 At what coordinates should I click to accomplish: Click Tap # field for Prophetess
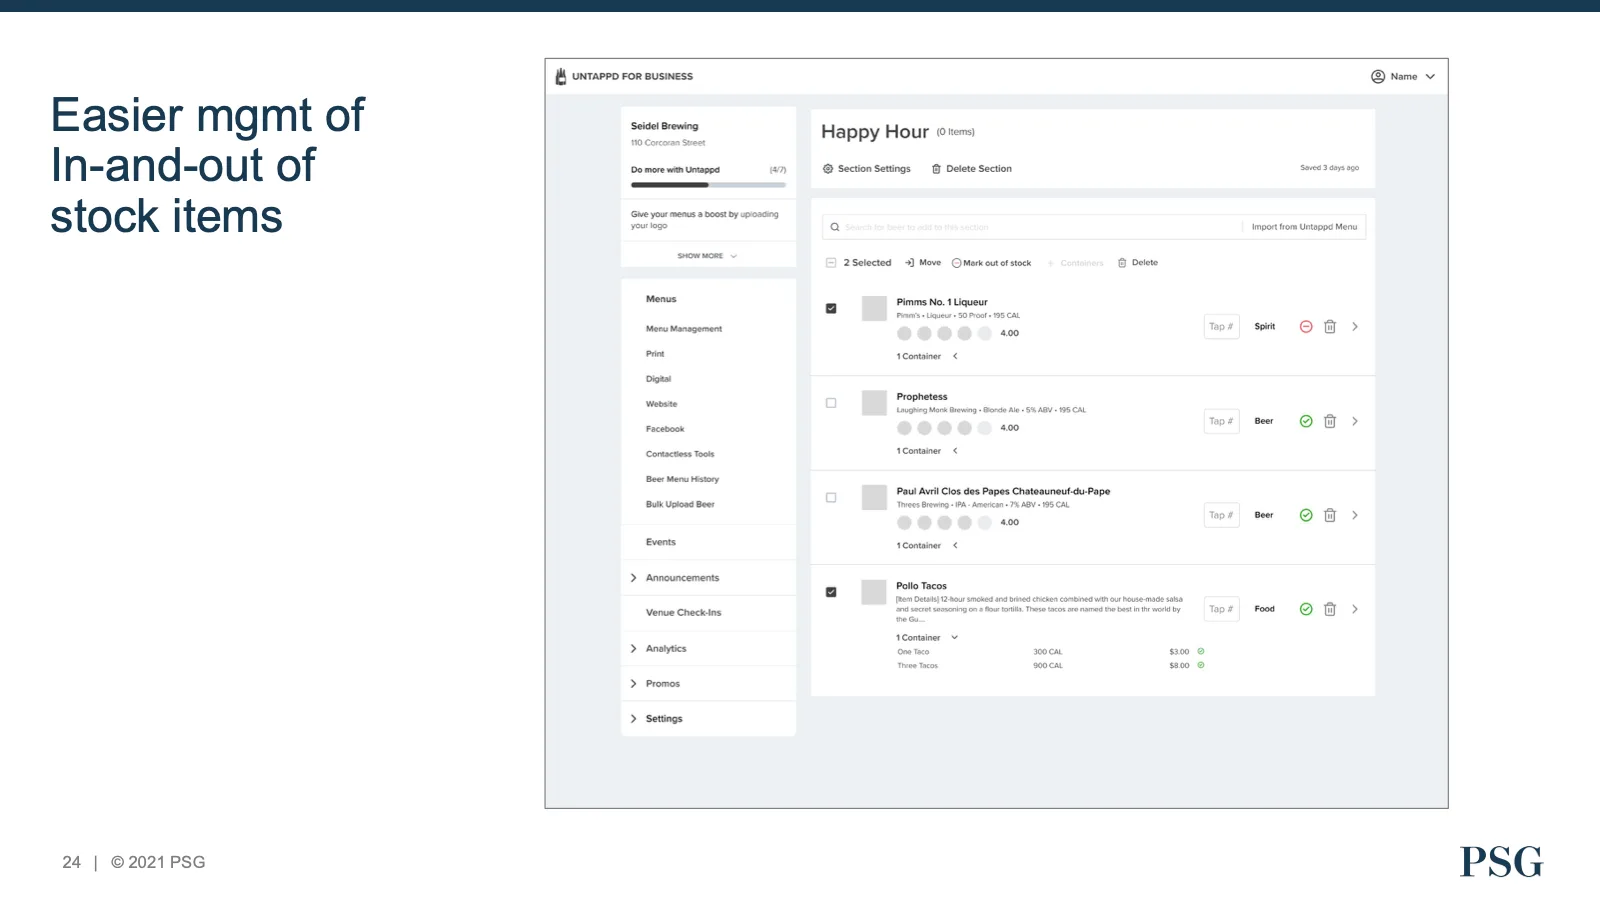[1222, 421]
